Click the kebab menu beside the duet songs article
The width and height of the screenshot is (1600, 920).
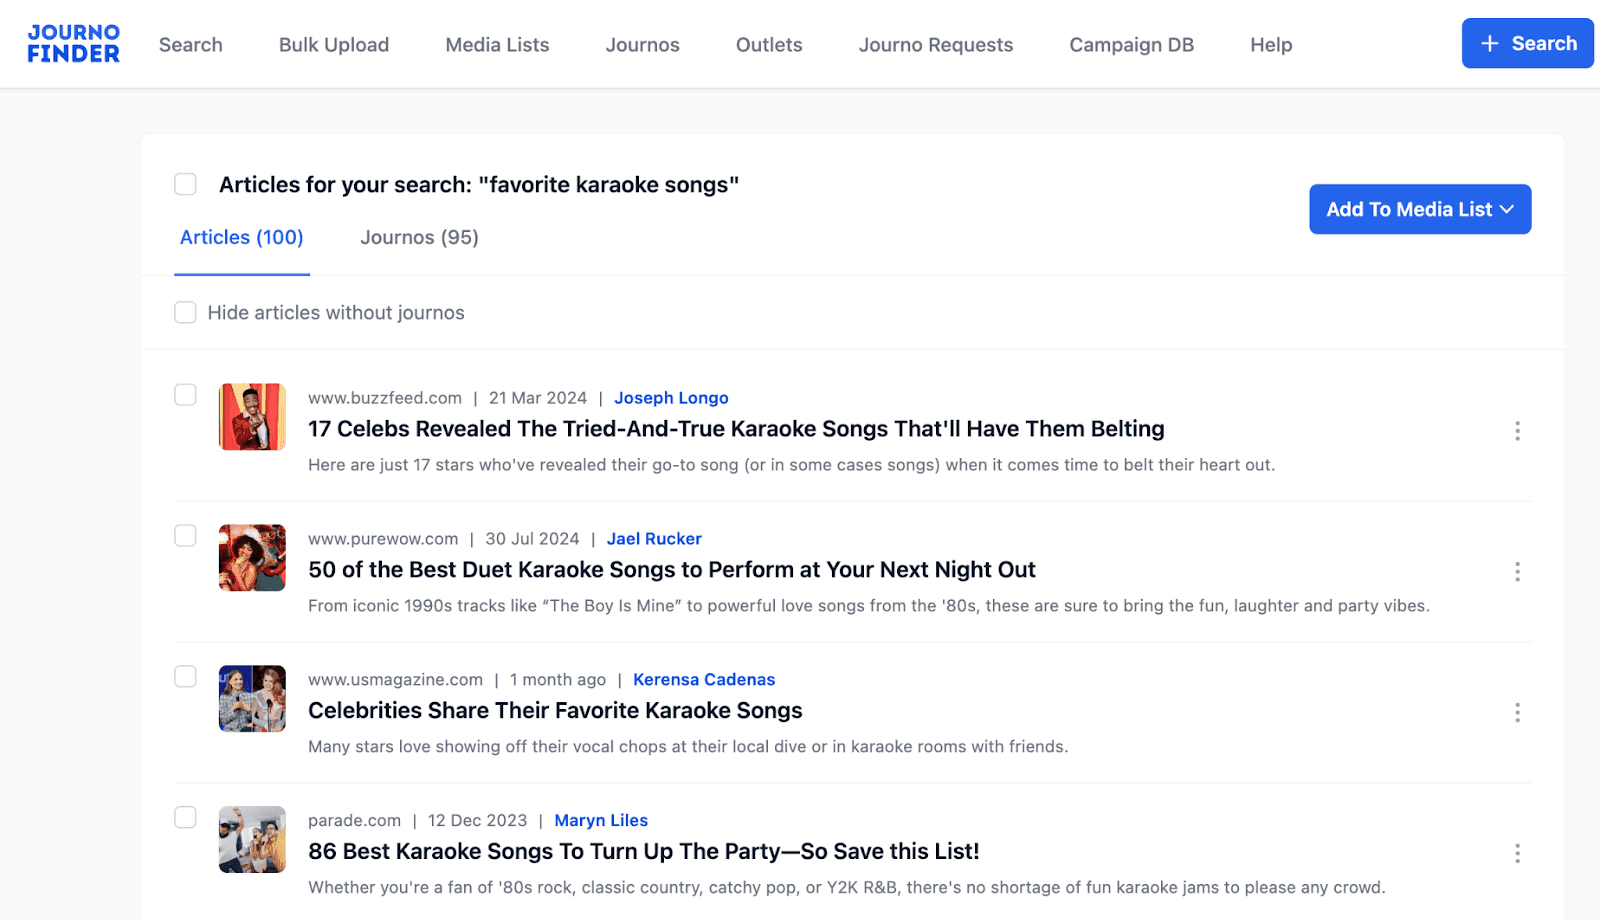[1517, 571]
